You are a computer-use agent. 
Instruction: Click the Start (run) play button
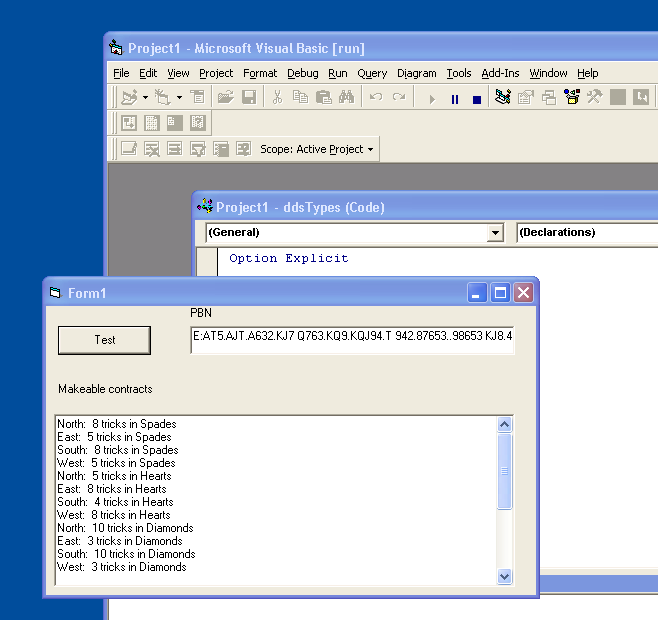(432, 99)
